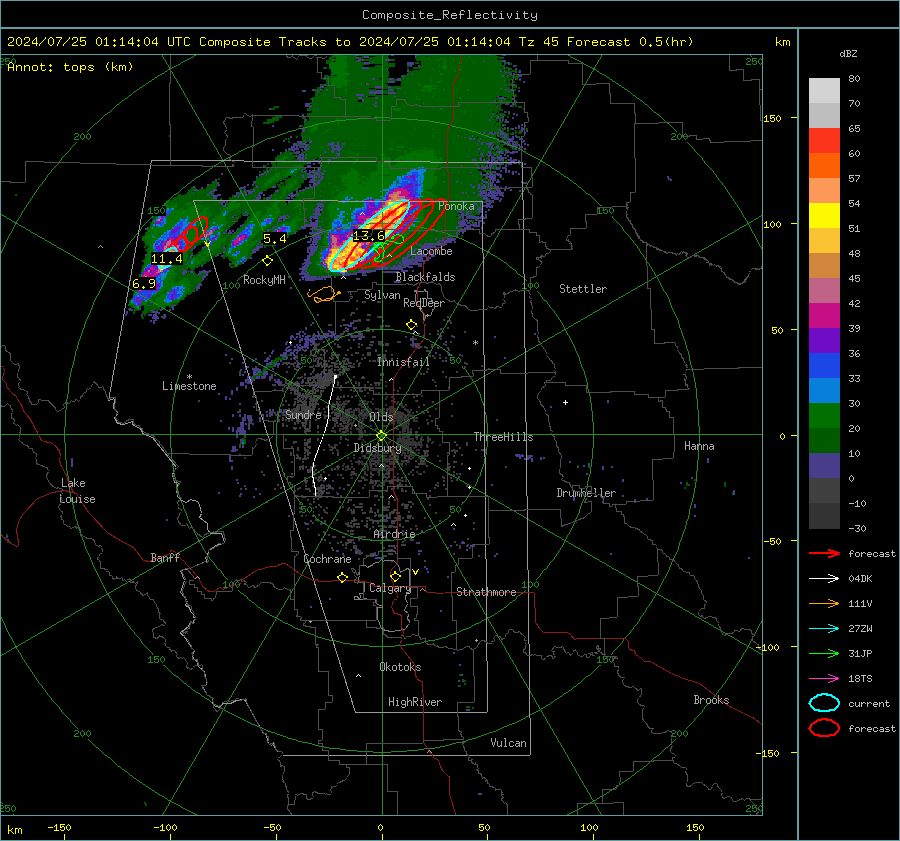Click the Banff label
900x841 pixels.
[165, 557]
